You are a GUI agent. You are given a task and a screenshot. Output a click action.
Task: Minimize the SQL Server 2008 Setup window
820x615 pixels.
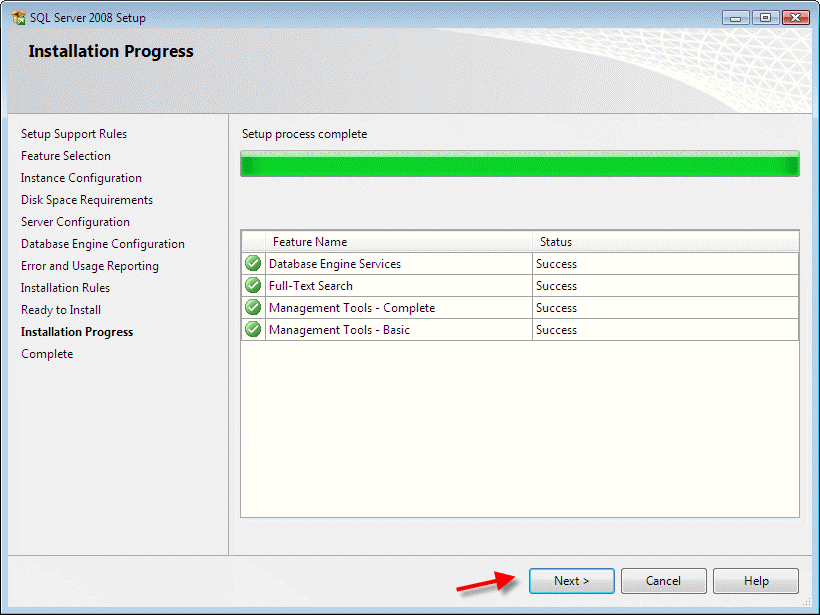(736, 18)
